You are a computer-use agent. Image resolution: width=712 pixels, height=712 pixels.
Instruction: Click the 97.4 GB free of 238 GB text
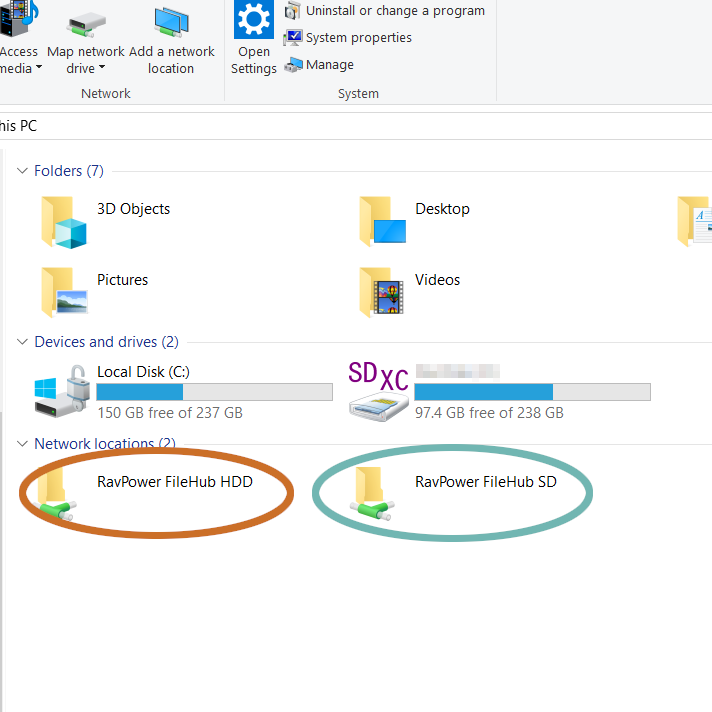(489, 413)
